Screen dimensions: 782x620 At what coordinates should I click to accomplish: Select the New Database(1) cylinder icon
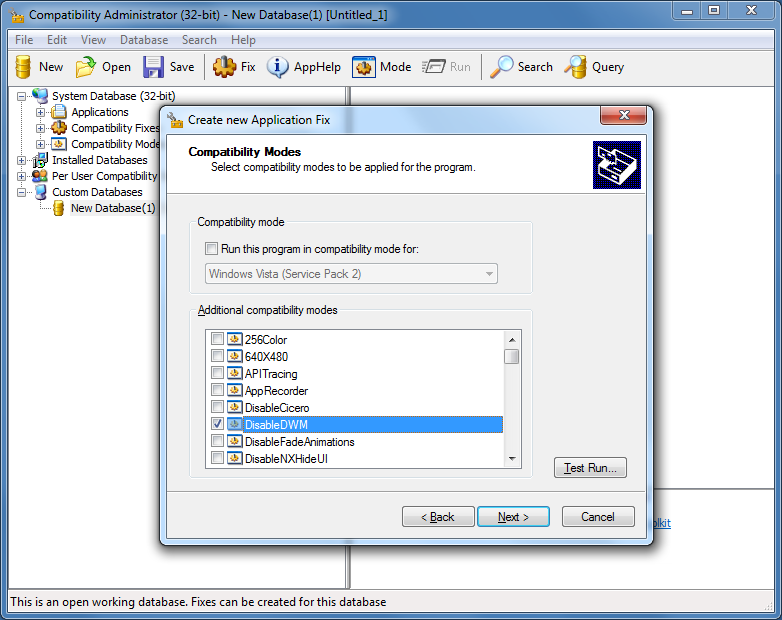[59, 208]
